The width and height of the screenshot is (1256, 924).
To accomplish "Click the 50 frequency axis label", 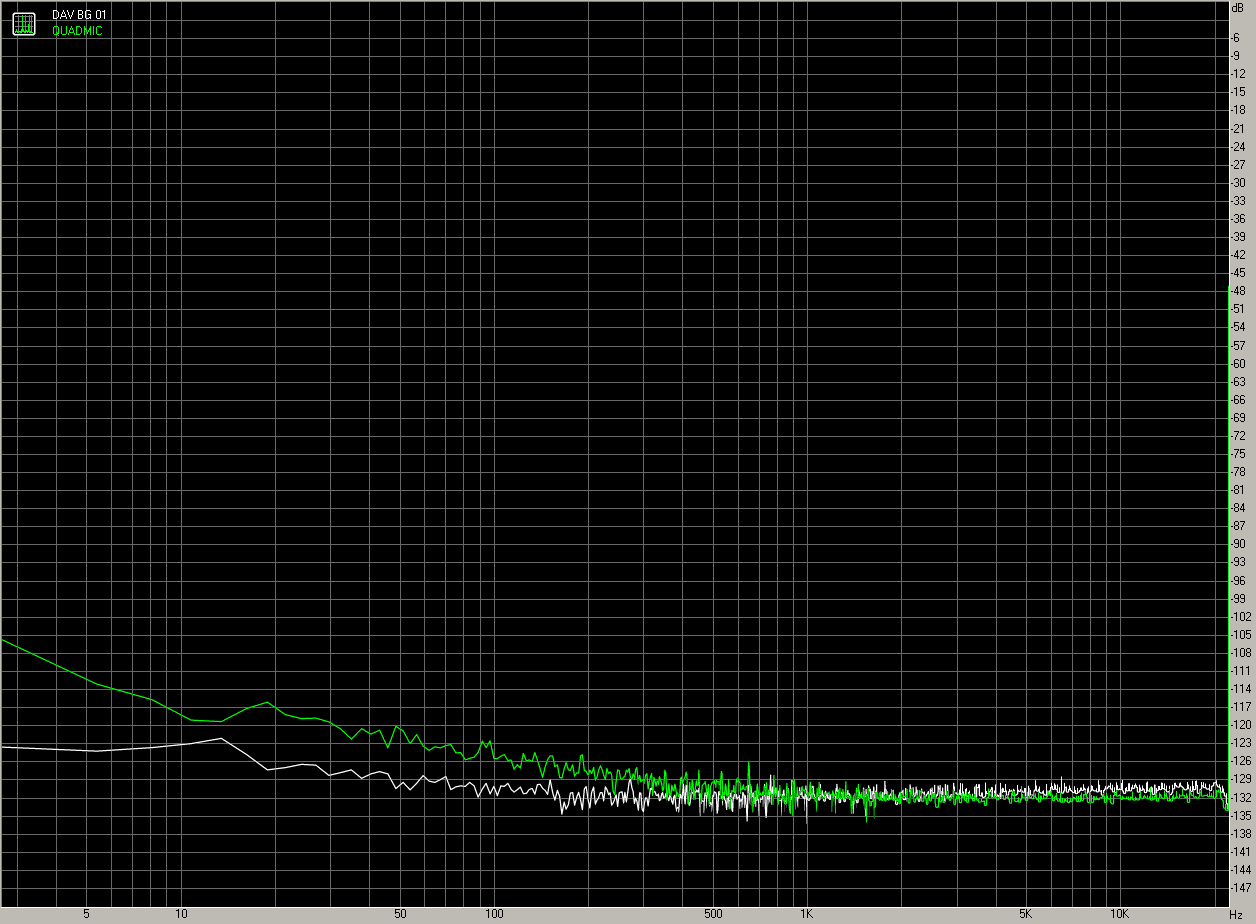I will tap(400, 915).
